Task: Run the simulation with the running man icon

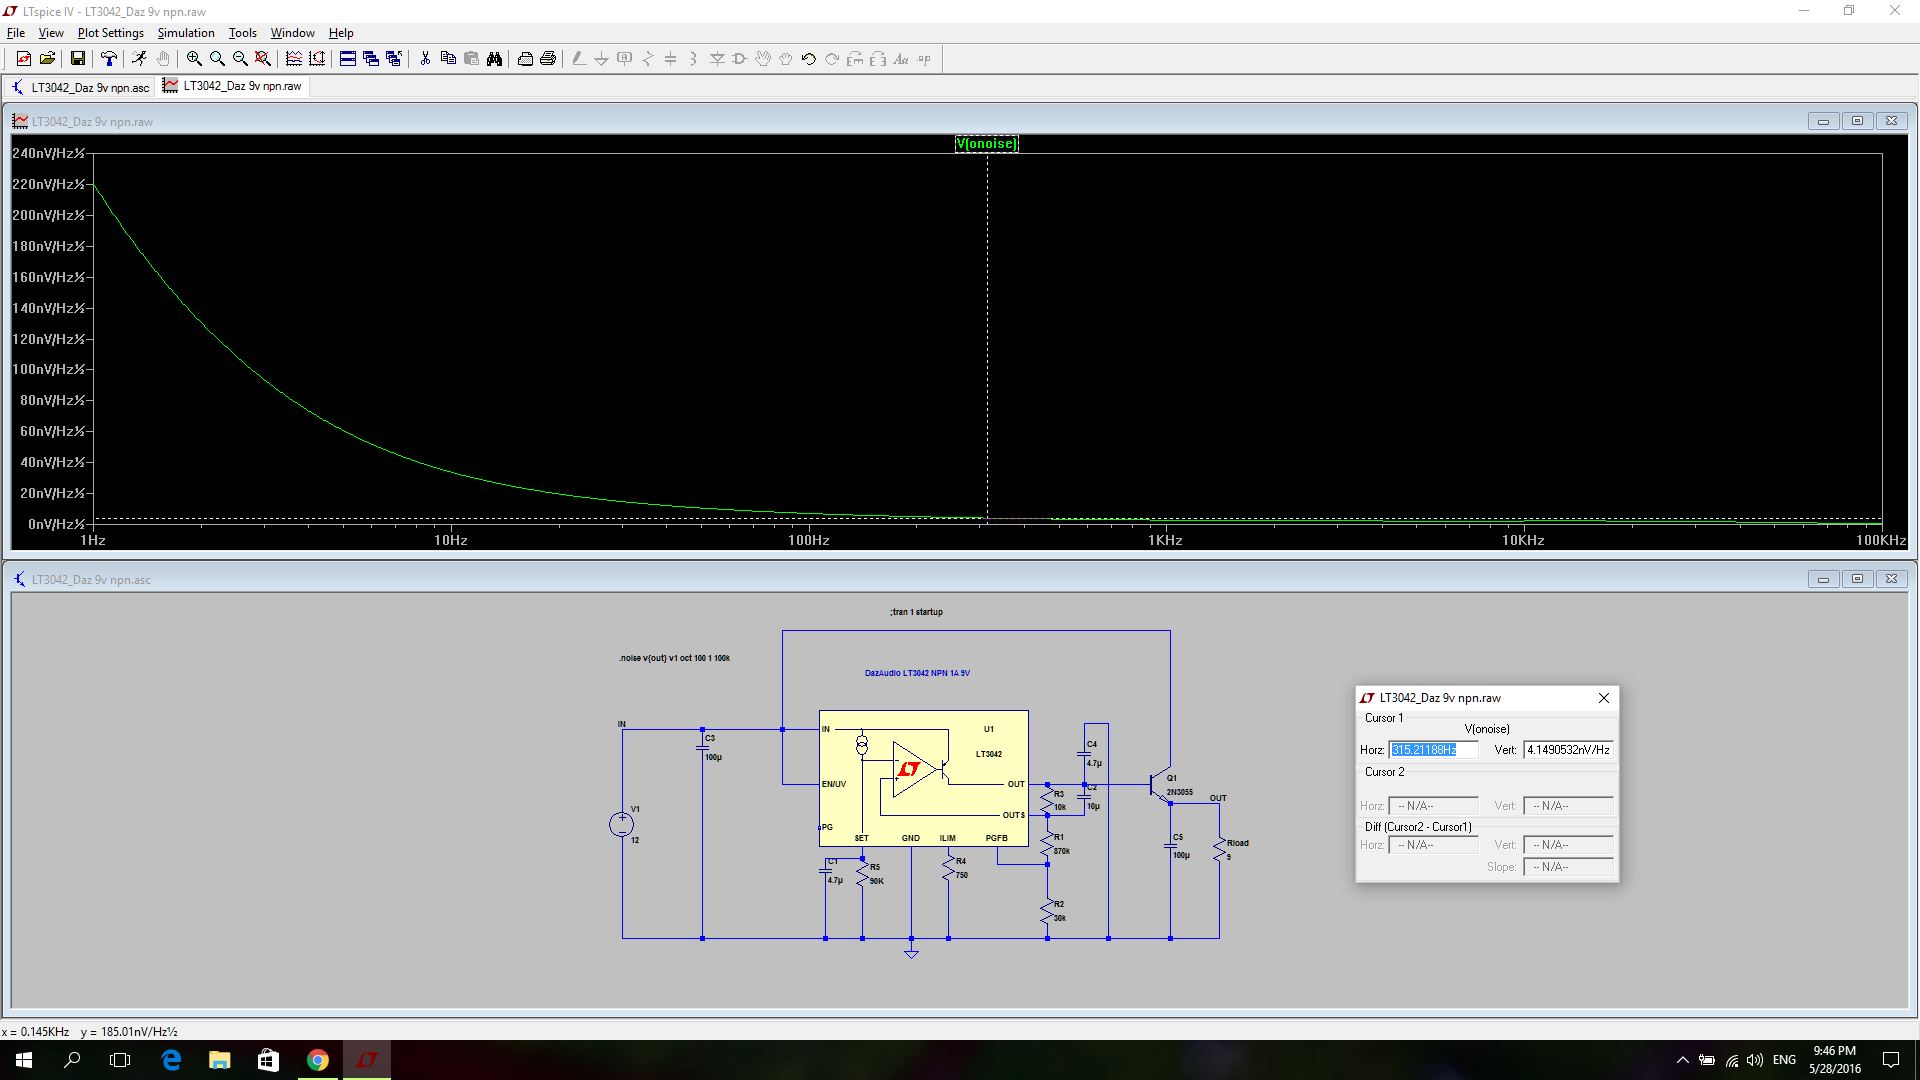Action: click(x=139, y=59)
